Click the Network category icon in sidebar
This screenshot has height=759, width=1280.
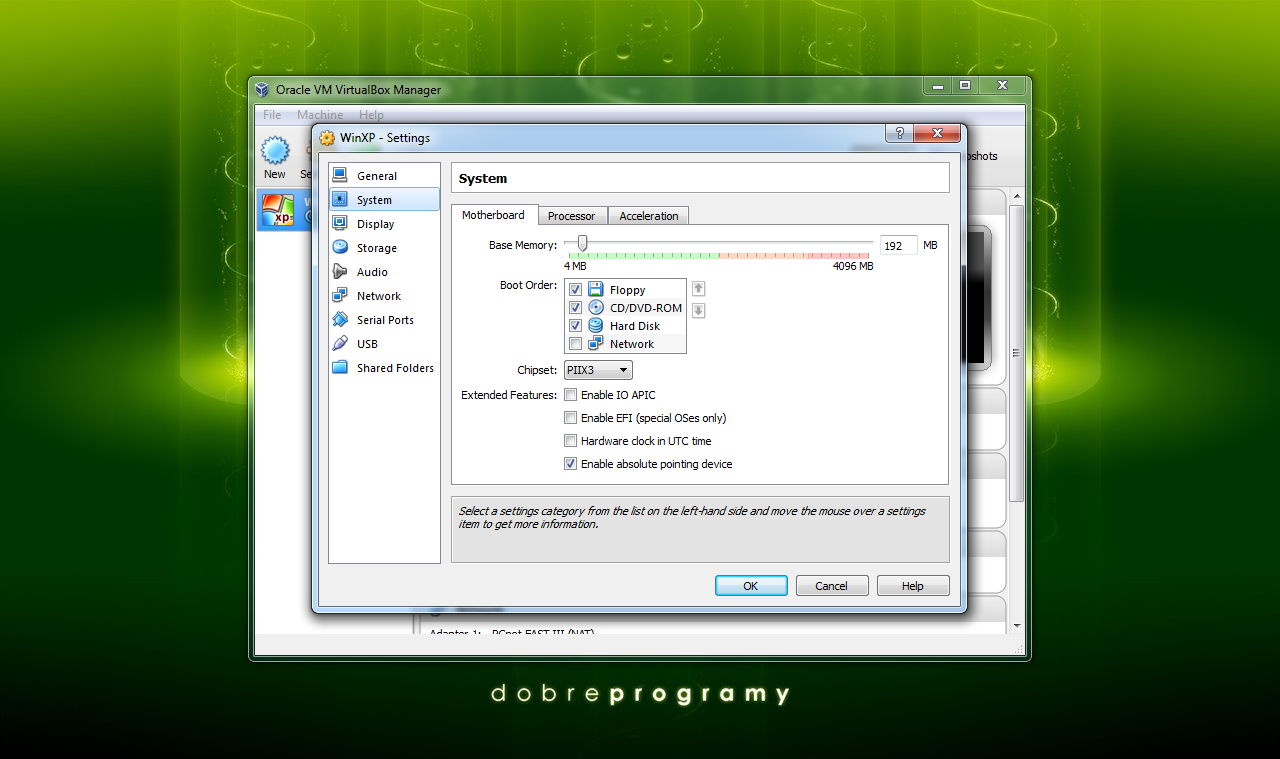click(340, 295)
